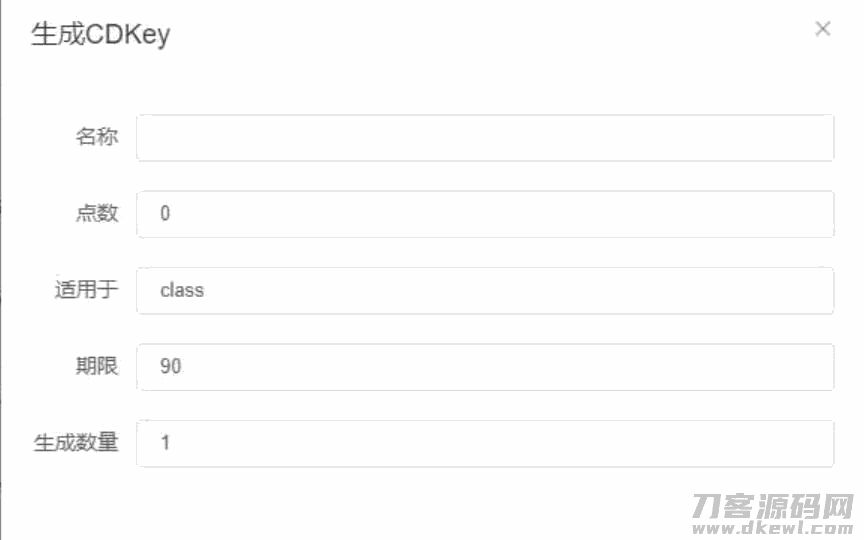
Task: Click the 适用于 label
Action: tap(86, 291)
